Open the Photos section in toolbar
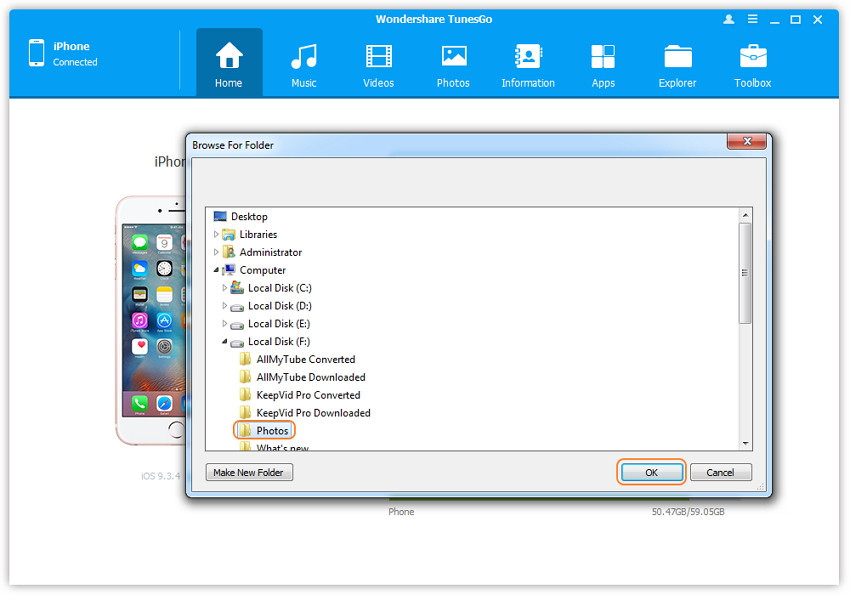 pos(453,58)
